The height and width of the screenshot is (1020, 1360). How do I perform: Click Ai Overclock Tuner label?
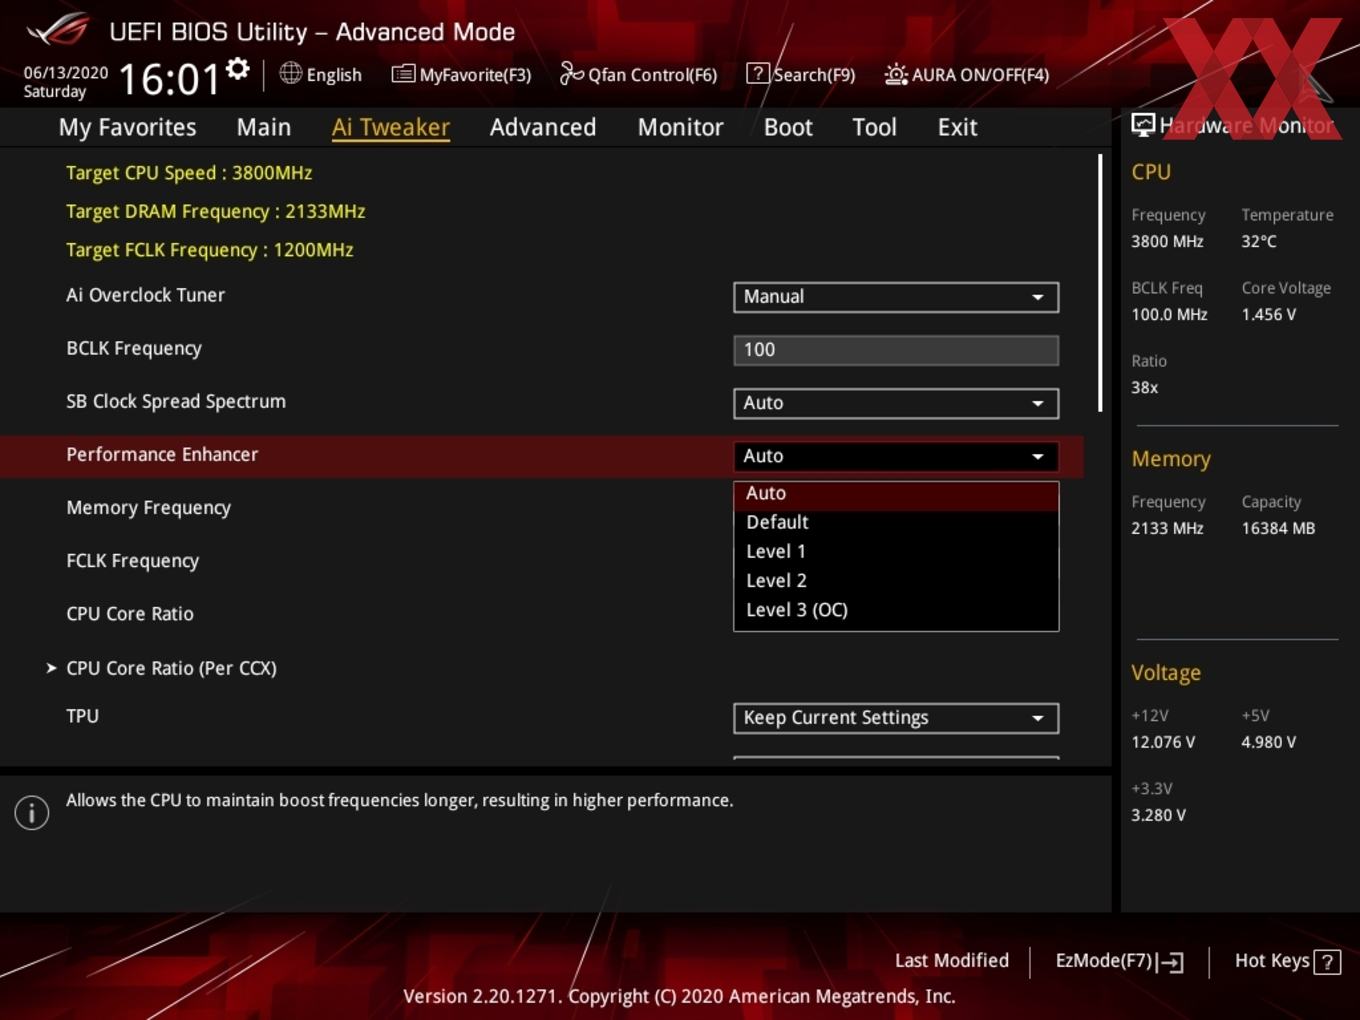[x=145, y=295]
